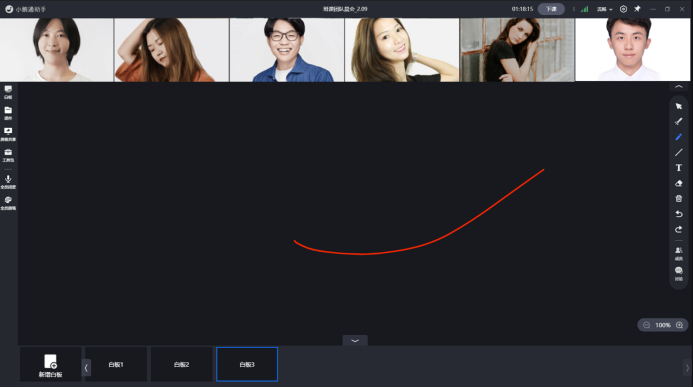Collapse the whiteboard tab strip chevron

(x=355, y=340)
